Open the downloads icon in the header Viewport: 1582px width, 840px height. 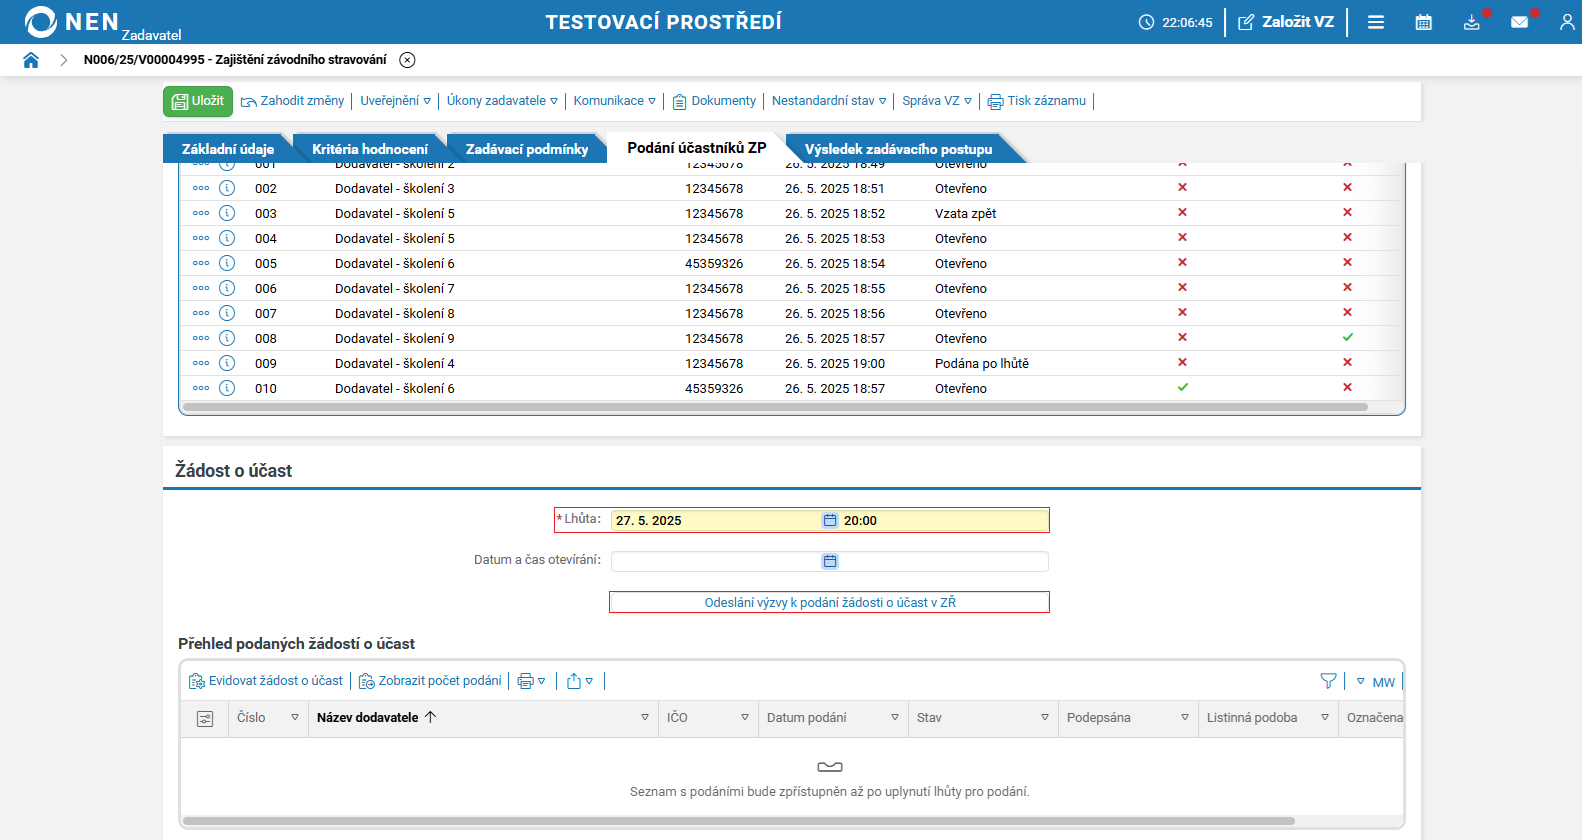[1472, 22]
